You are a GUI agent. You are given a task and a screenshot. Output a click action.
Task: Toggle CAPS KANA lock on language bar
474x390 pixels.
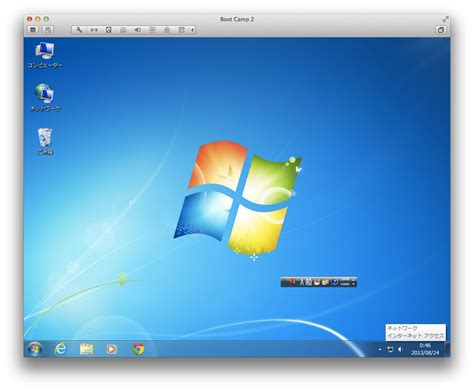click(345, 282)
